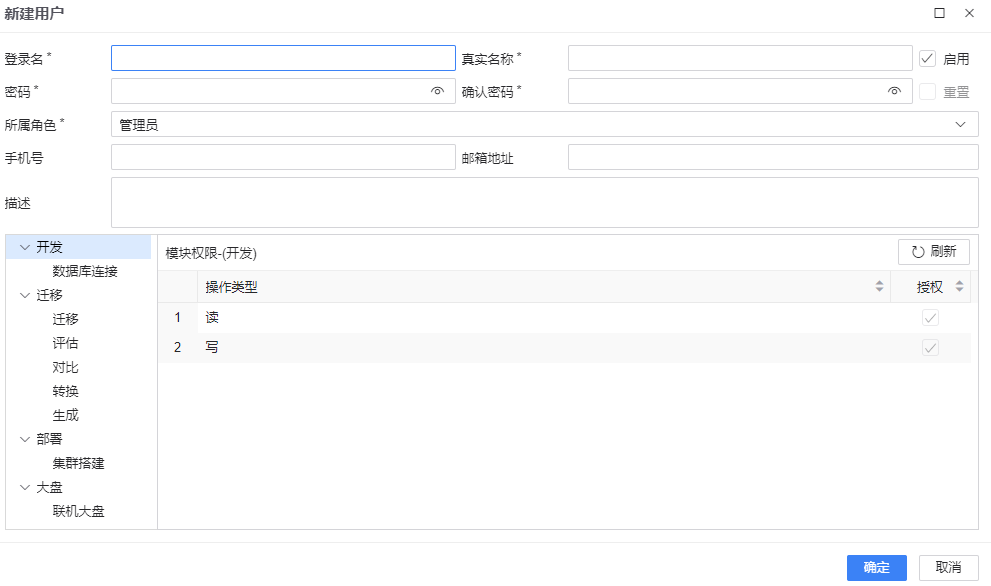Screen dimensions: 991x586
Task: Collapse the 大盘 tree node
Action: (x=25, y=487)
